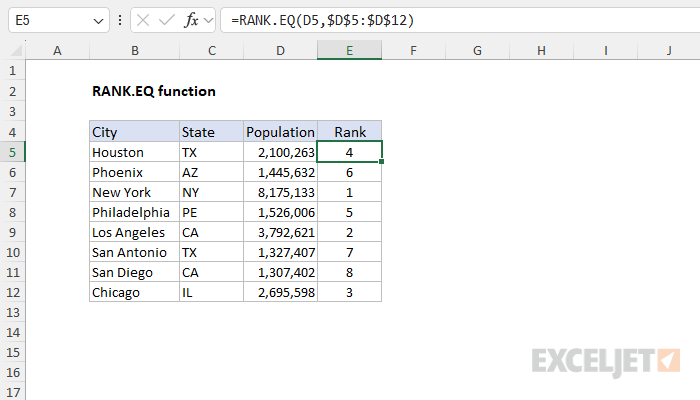Image resolution: width=700 pixels, height=400 pixels.
Task: Select column C header
Action: tap(212, 50)
